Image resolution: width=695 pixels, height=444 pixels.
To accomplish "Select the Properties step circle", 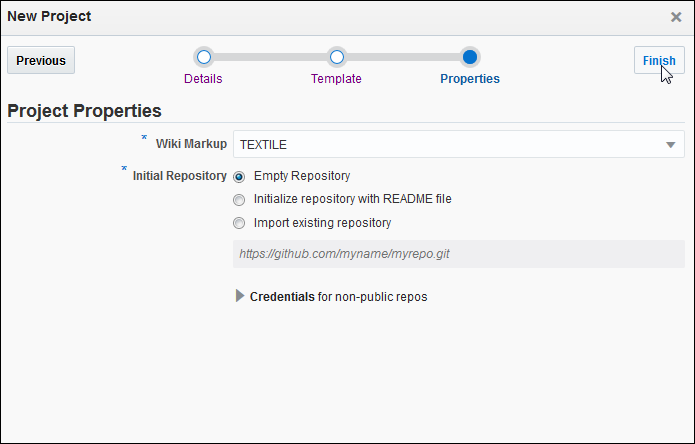I will coord(470,57).
